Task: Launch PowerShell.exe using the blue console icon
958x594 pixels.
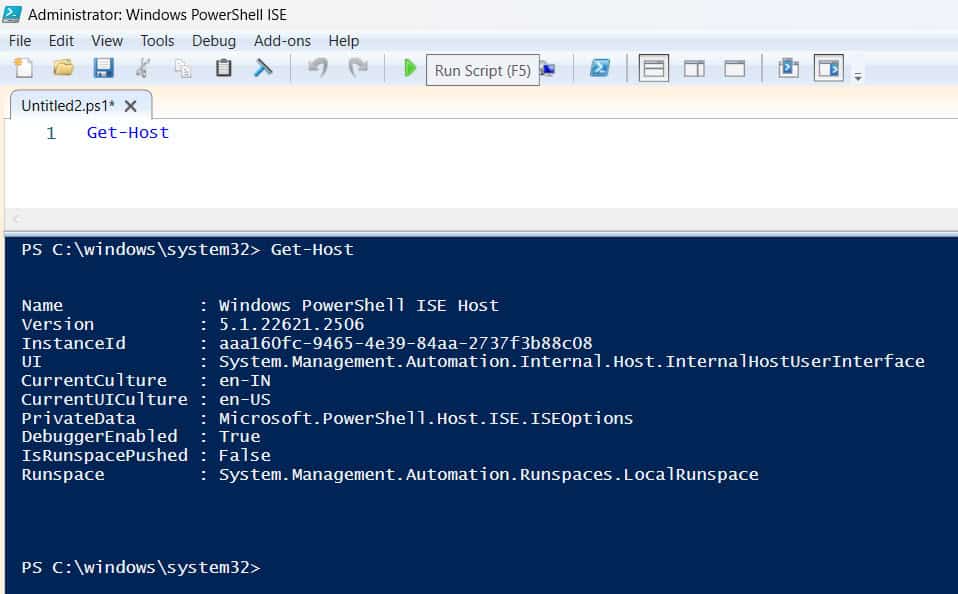Action: pos(599,68)
